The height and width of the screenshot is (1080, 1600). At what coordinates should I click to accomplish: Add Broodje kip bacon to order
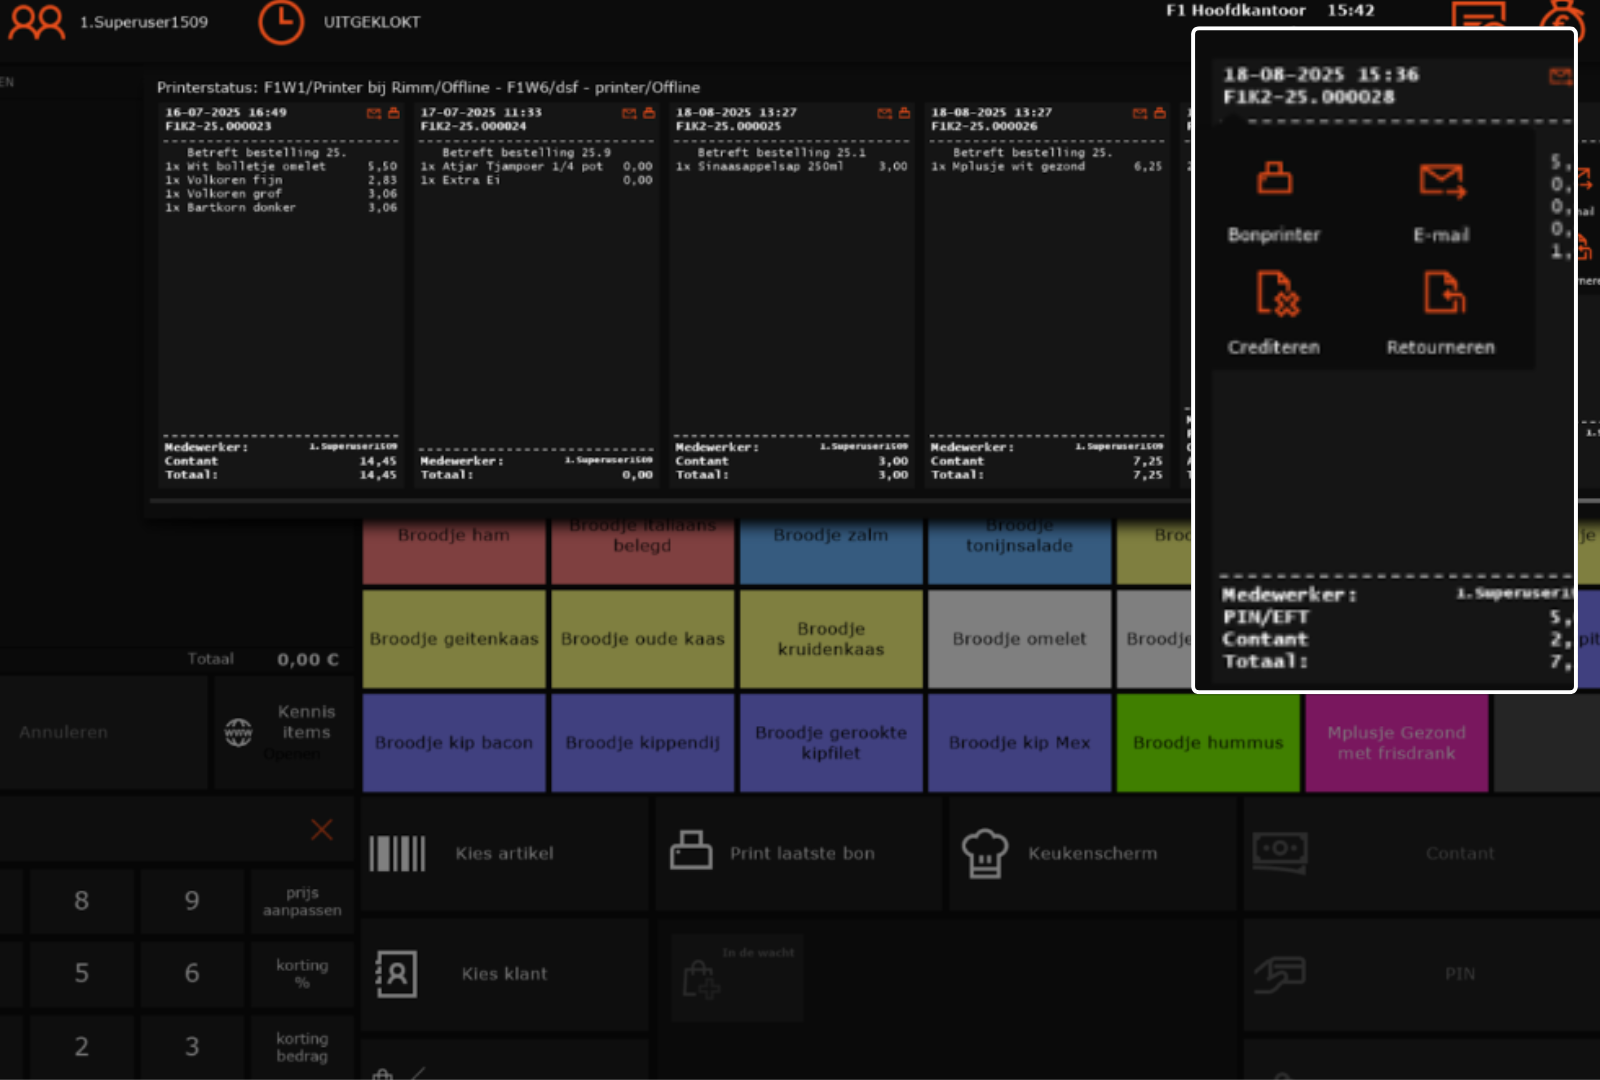(x=453, y=743)
